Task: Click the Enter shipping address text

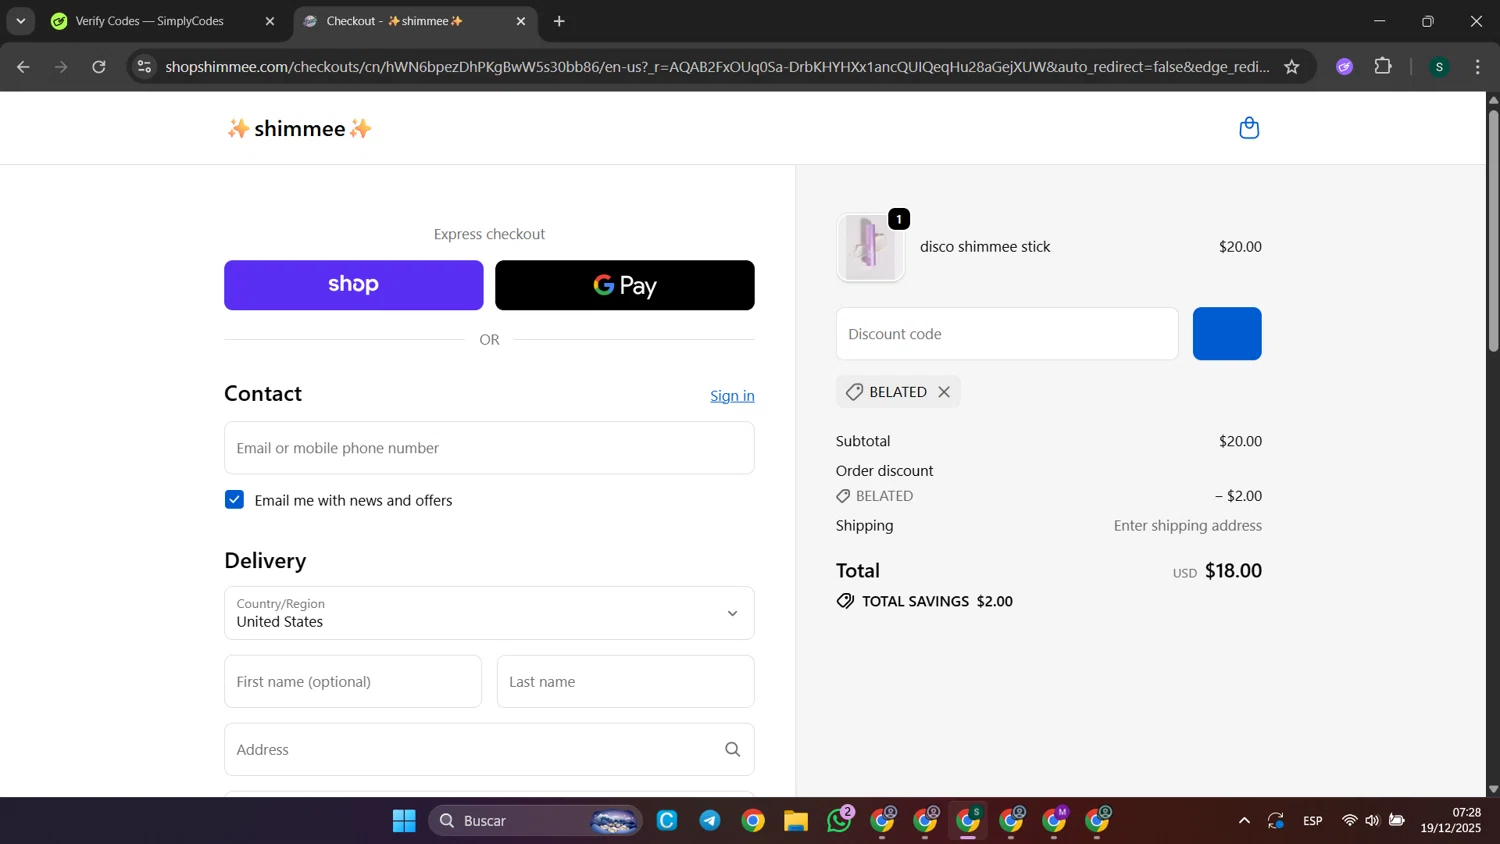Action: click(x=1188, y=526)
